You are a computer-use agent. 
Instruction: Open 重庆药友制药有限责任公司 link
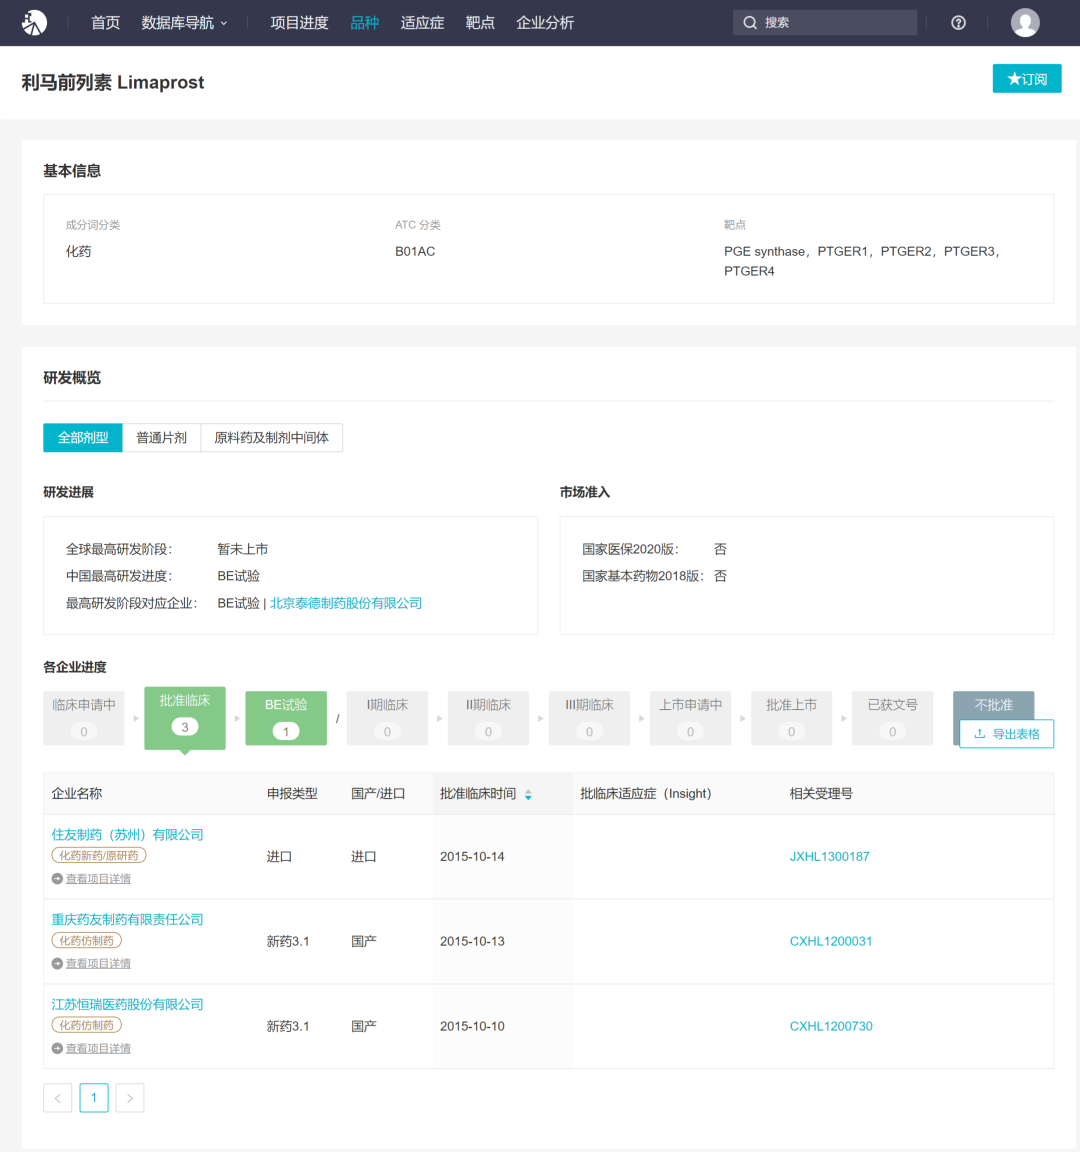tap(127, 919)
